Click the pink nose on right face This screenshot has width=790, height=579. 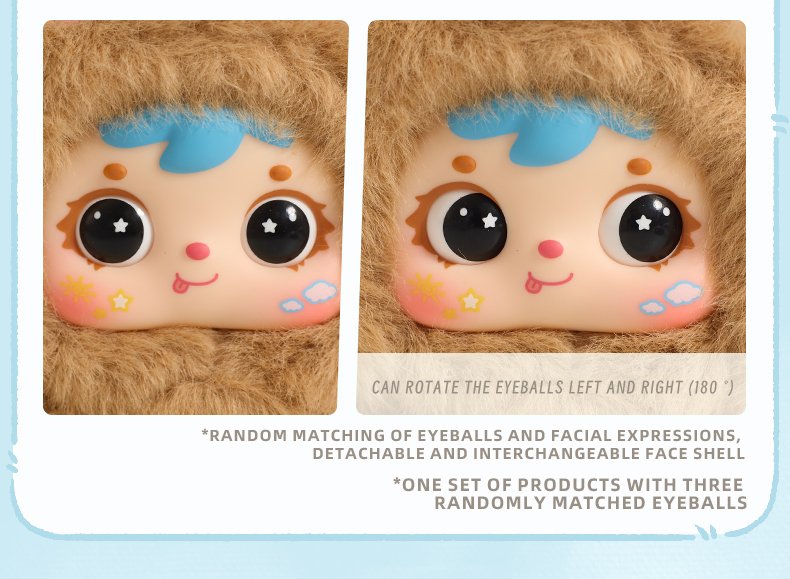550,248
